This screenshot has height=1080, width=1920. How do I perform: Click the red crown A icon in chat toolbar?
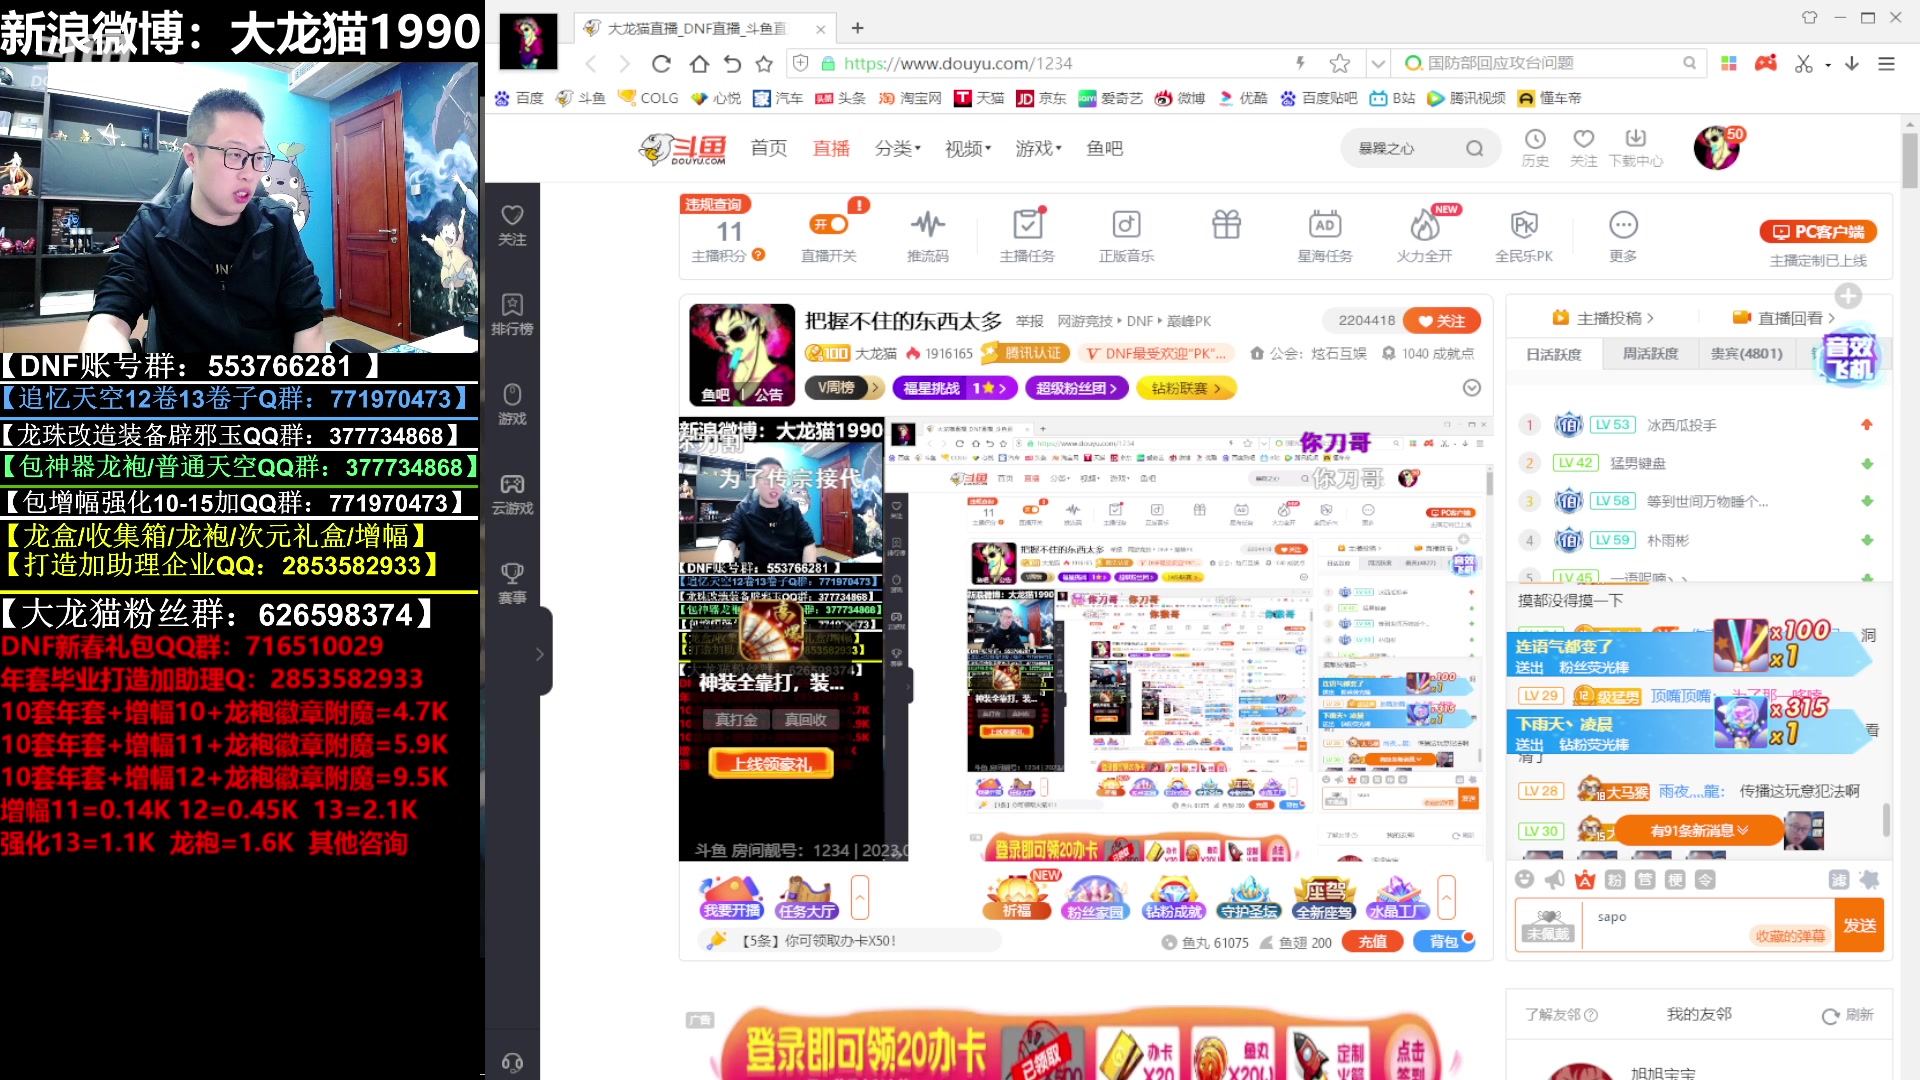pos(1585,879)
